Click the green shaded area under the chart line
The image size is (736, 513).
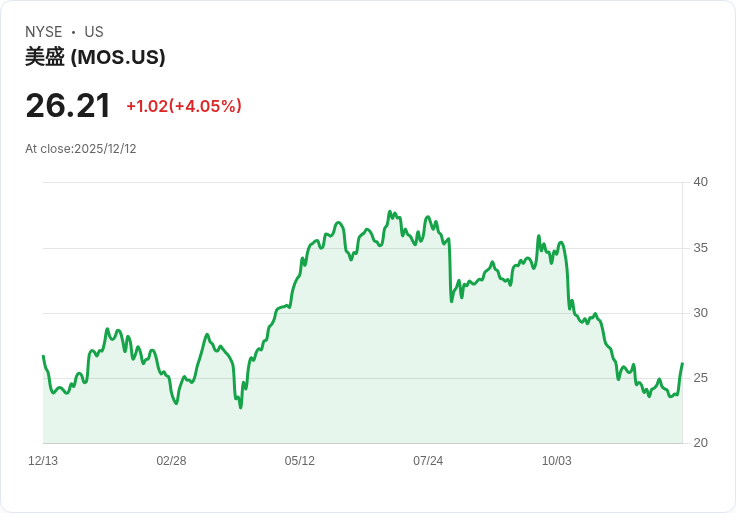[x=400, y=380]
